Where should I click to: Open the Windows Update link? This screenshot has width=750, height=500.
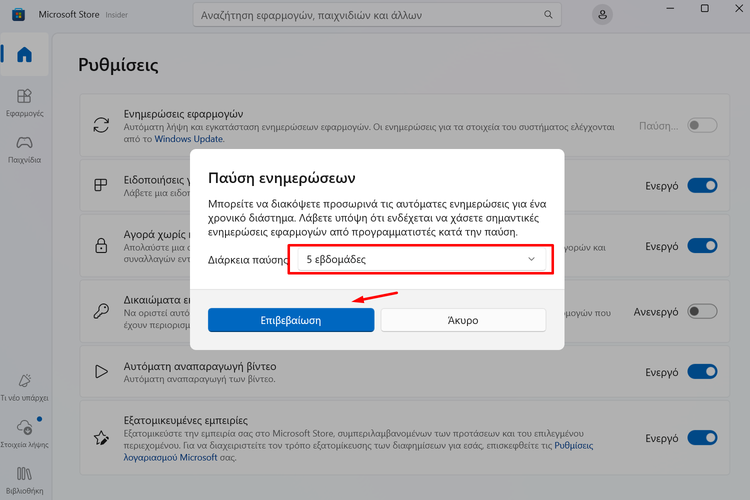pos(188,139)
